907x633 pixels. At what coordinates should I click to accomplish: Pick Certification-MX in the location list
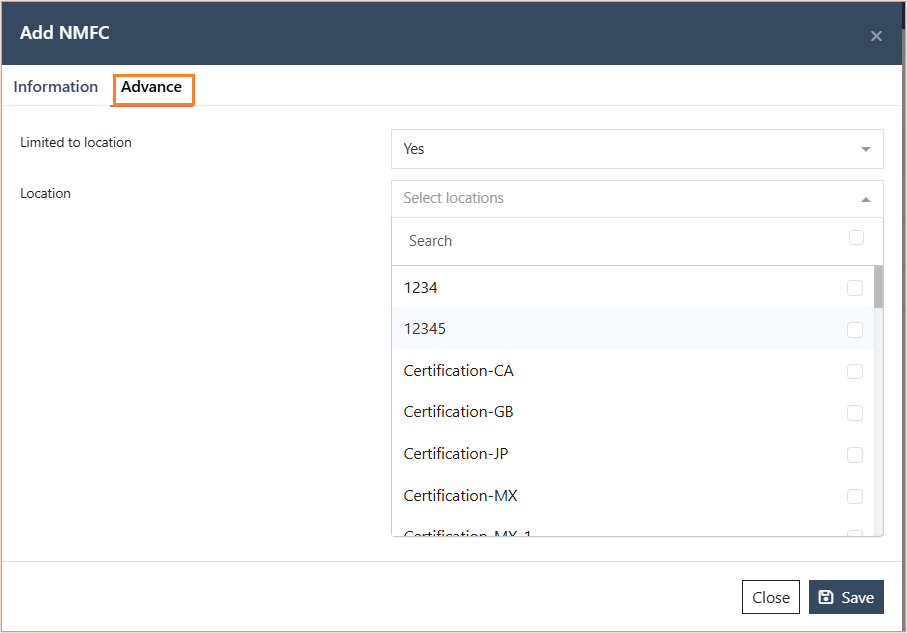(x=633, y=495)
